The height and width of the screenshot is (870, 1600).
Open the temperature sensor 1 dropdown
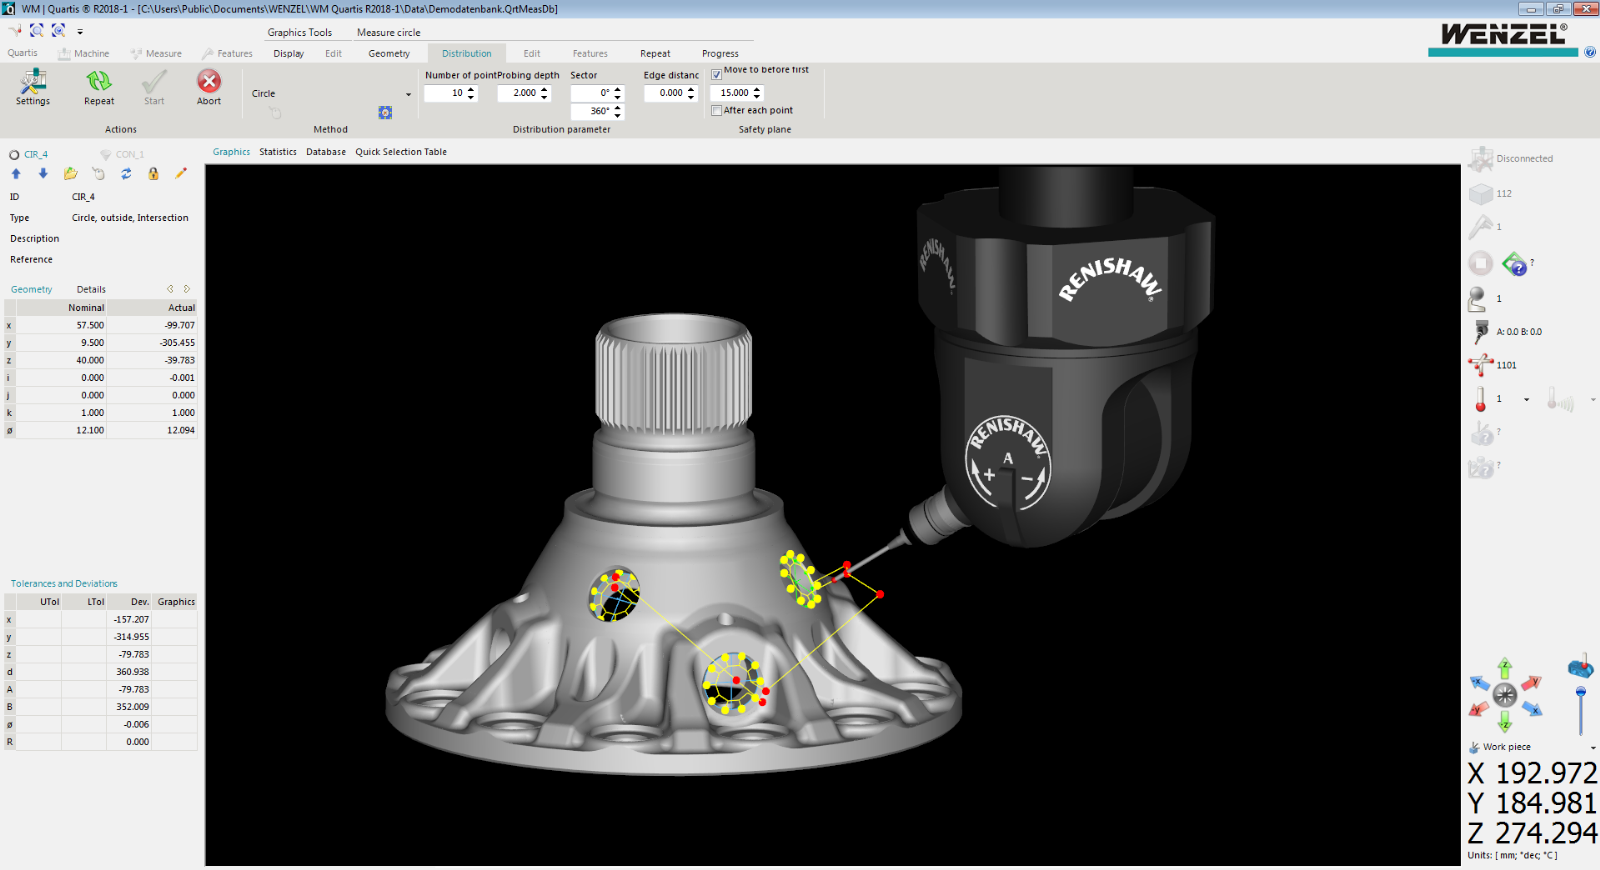(x=1526, y=399)
